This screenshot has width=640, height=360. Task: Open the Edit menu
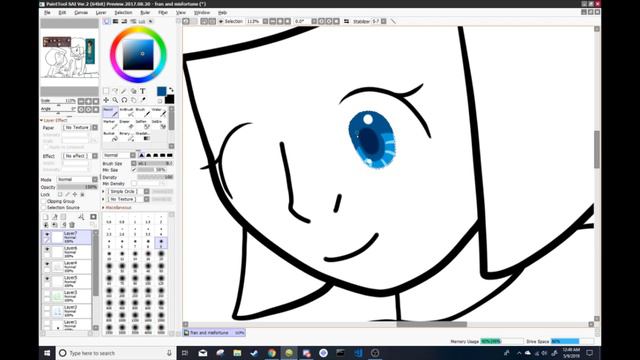pos(62,13)
